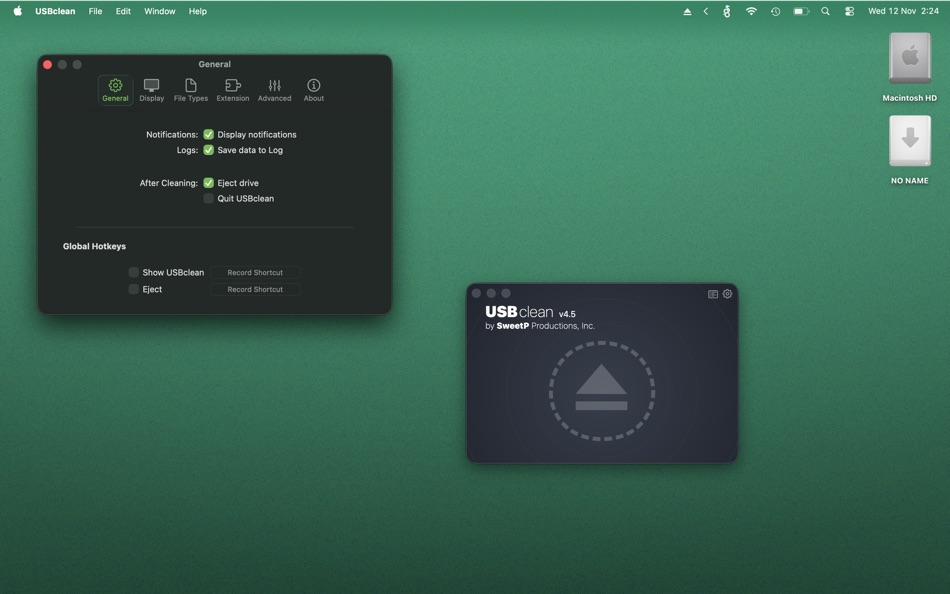The height and width of the screenshot is (594, 950).
Task: Open USBclean settings via the gear icon
Action: (727, 293)
